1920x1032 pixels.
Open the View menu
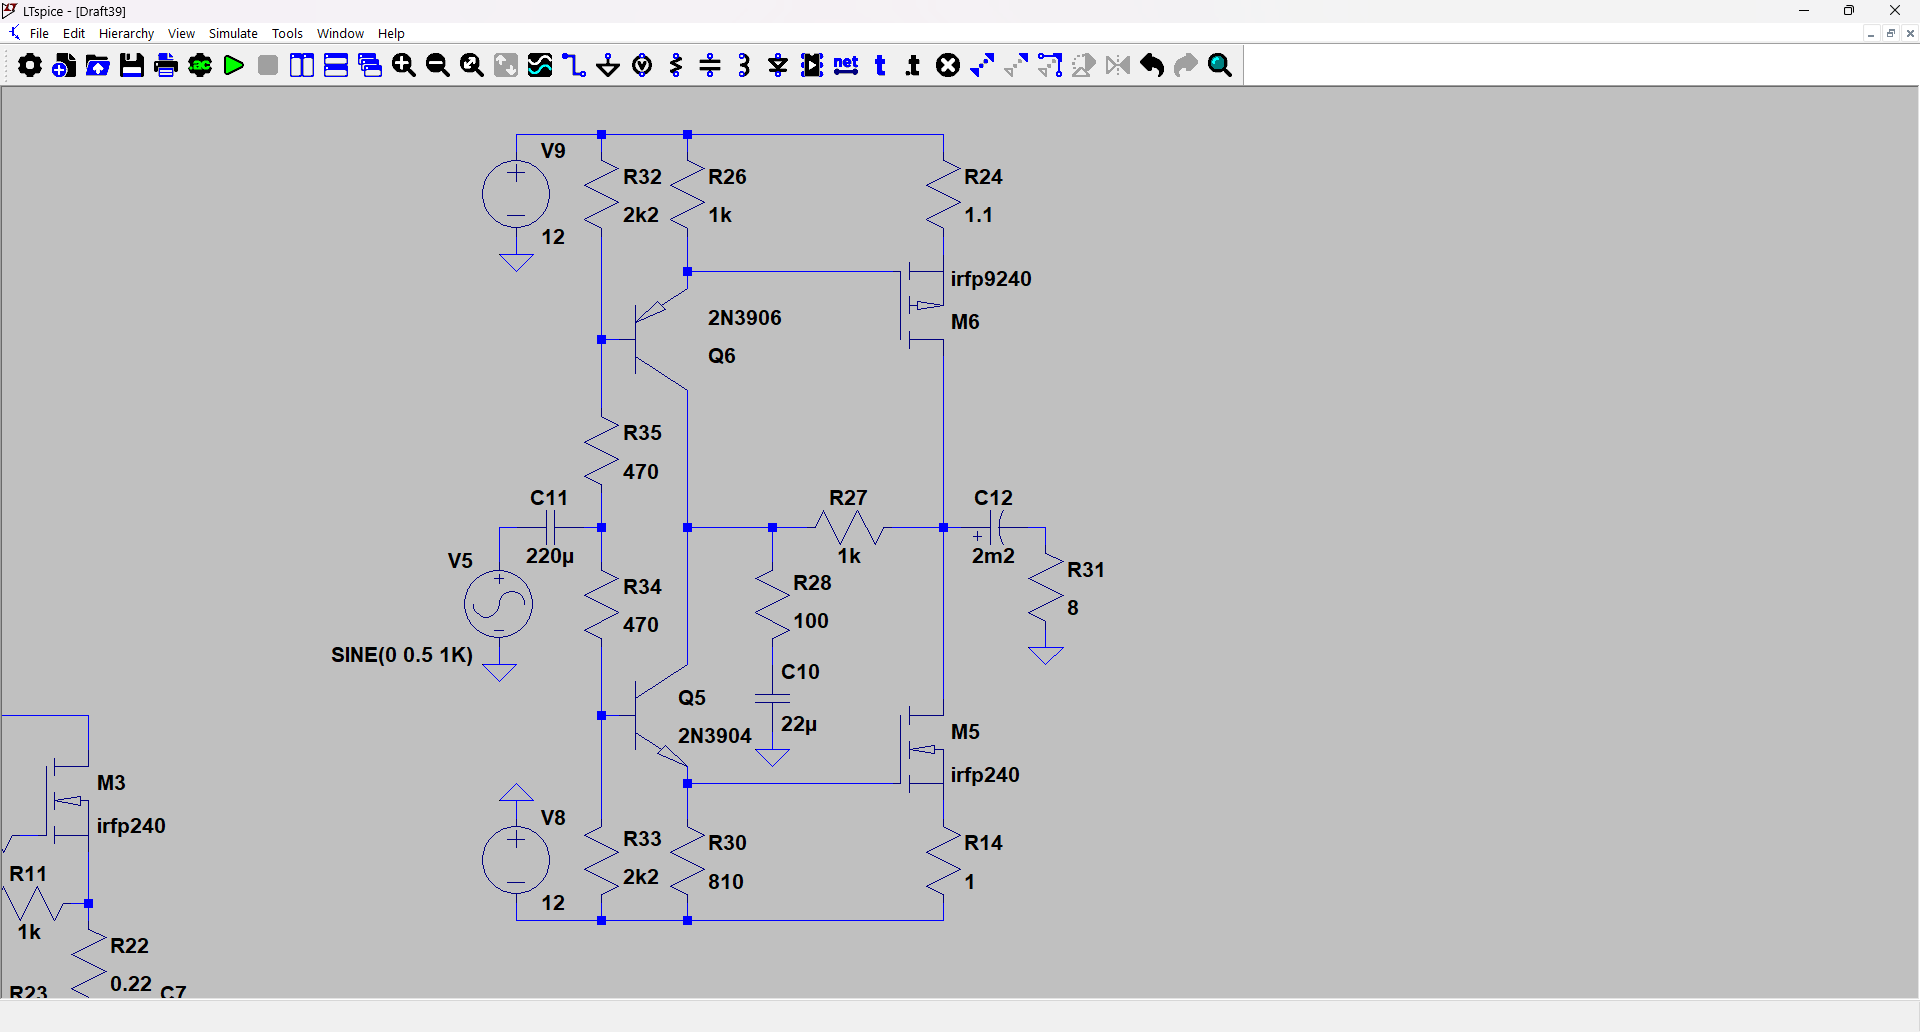coord(181,33)
